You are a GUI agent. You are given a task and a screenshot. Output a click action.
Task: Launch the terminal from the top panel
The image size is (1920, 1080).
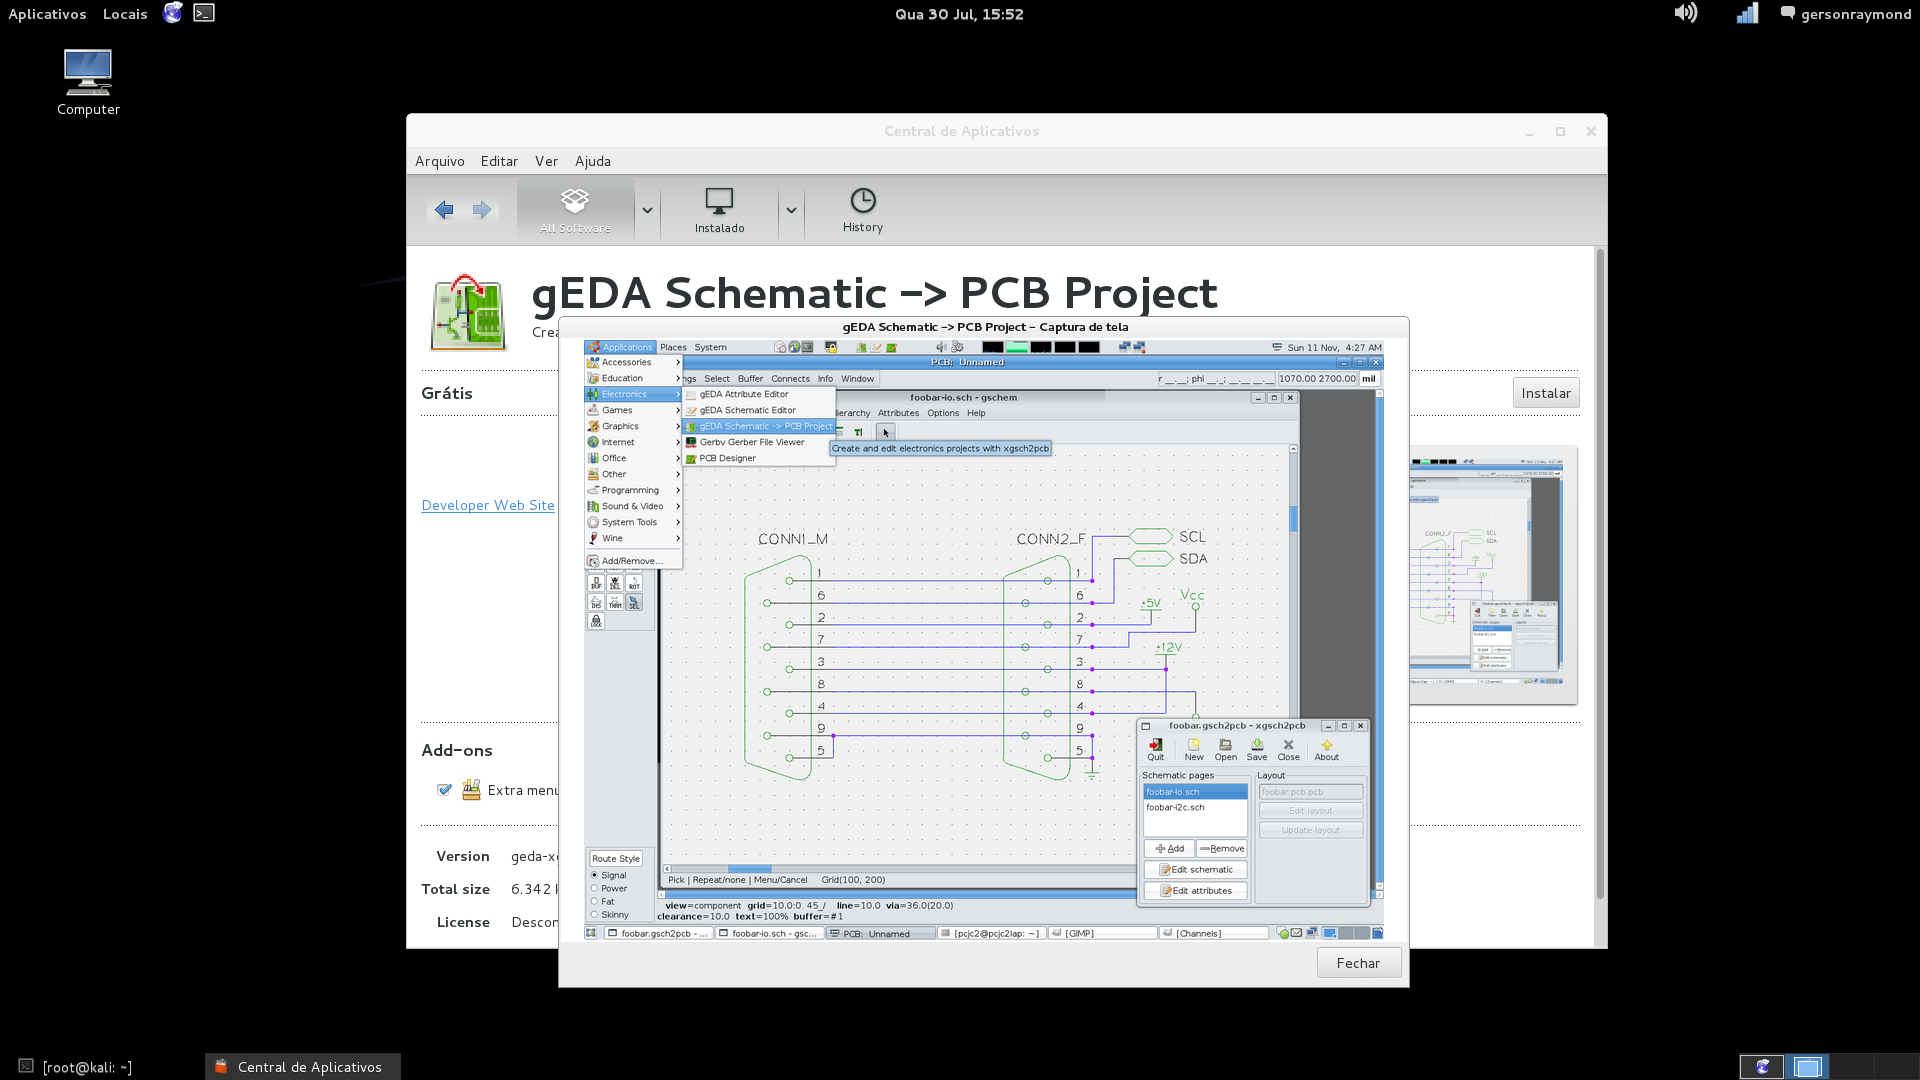pos(204,13)
